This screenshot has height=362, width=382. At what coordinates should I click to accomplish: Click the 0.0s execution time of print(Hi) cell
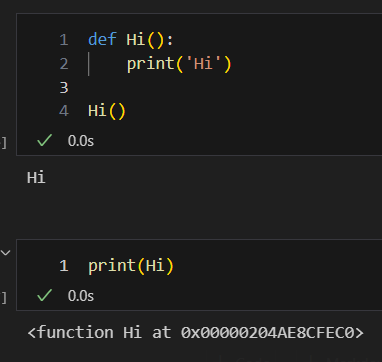[x=81, y=296]
